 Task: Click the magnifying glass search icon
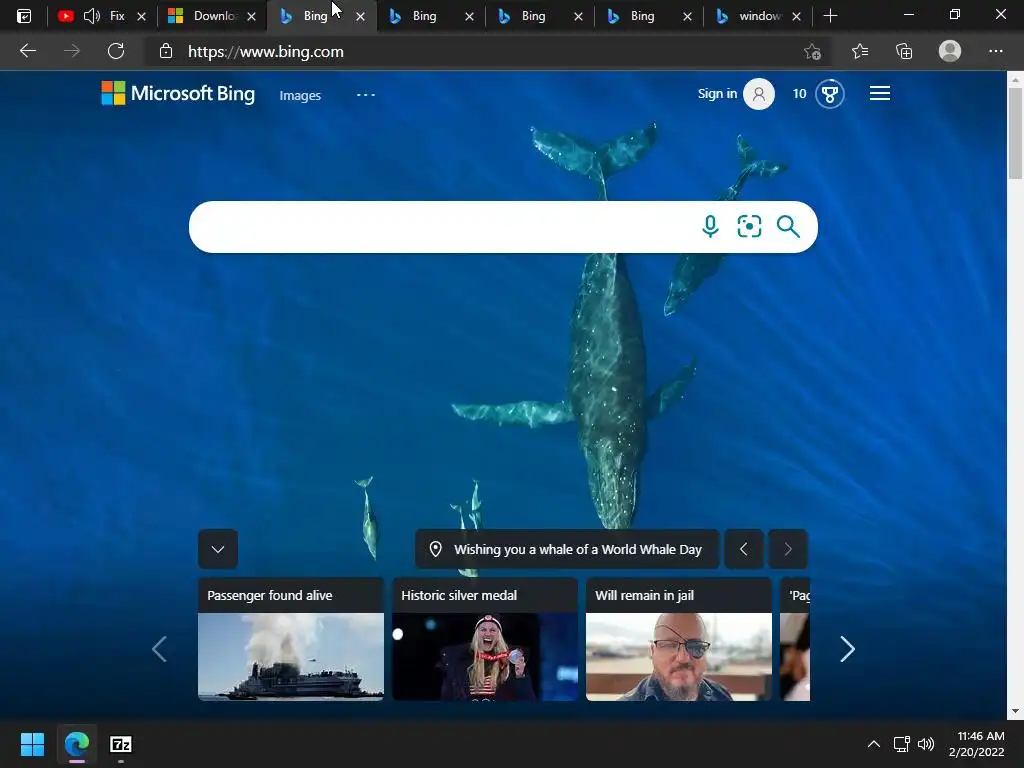788,227
